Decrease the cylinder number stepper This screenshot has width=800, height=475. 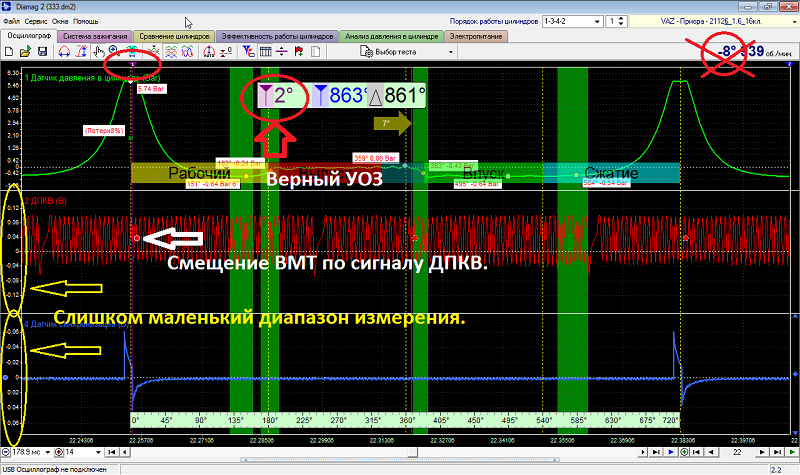tap(621, 24)
